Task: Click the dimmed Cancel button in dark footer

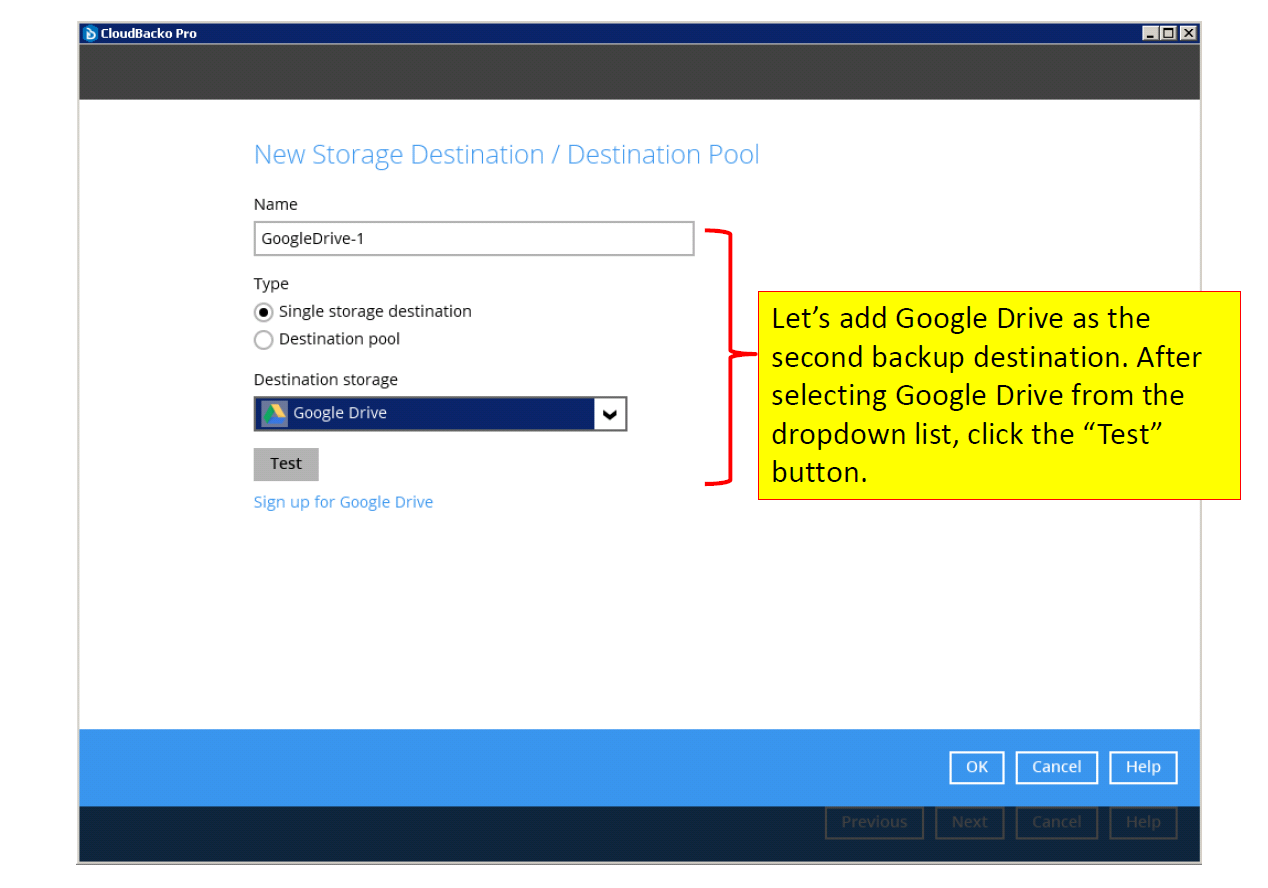Action: click(1056, 822)
